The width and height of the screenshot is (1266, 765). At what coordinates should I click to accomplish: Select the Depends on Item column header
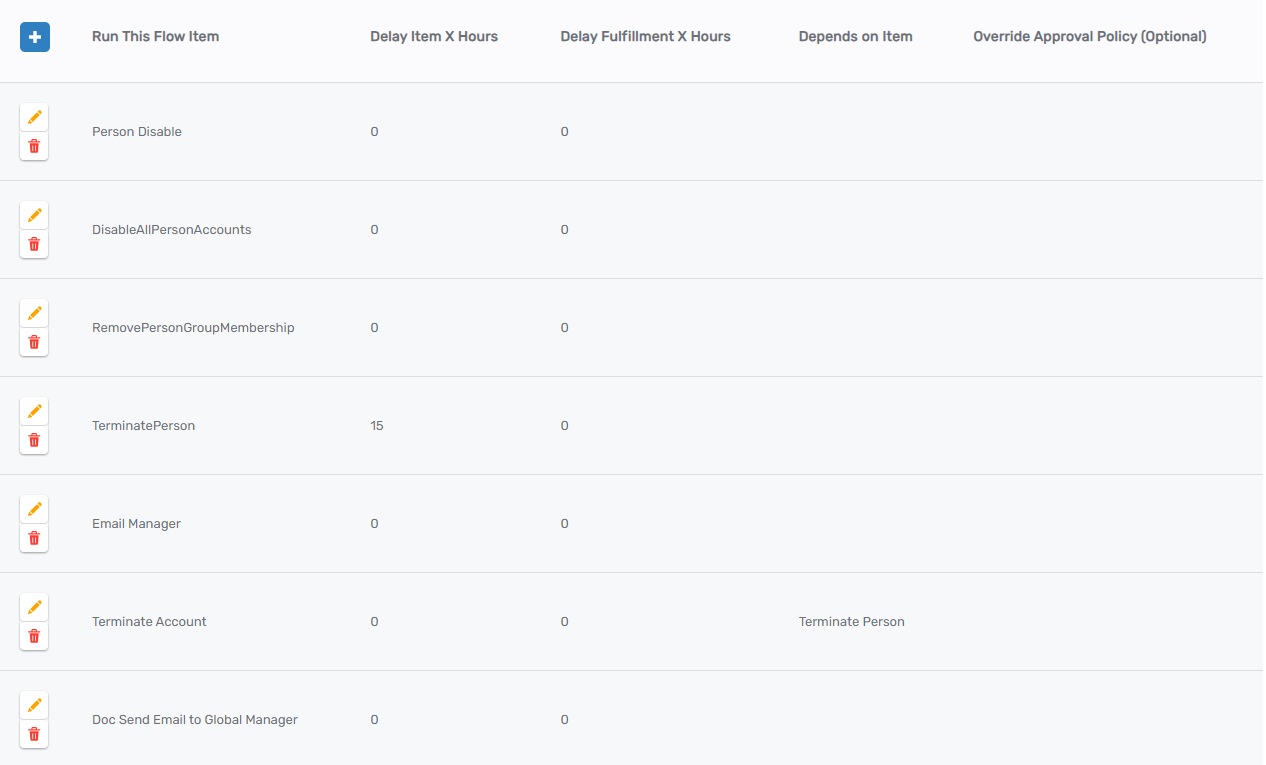[x=855, y=37]
